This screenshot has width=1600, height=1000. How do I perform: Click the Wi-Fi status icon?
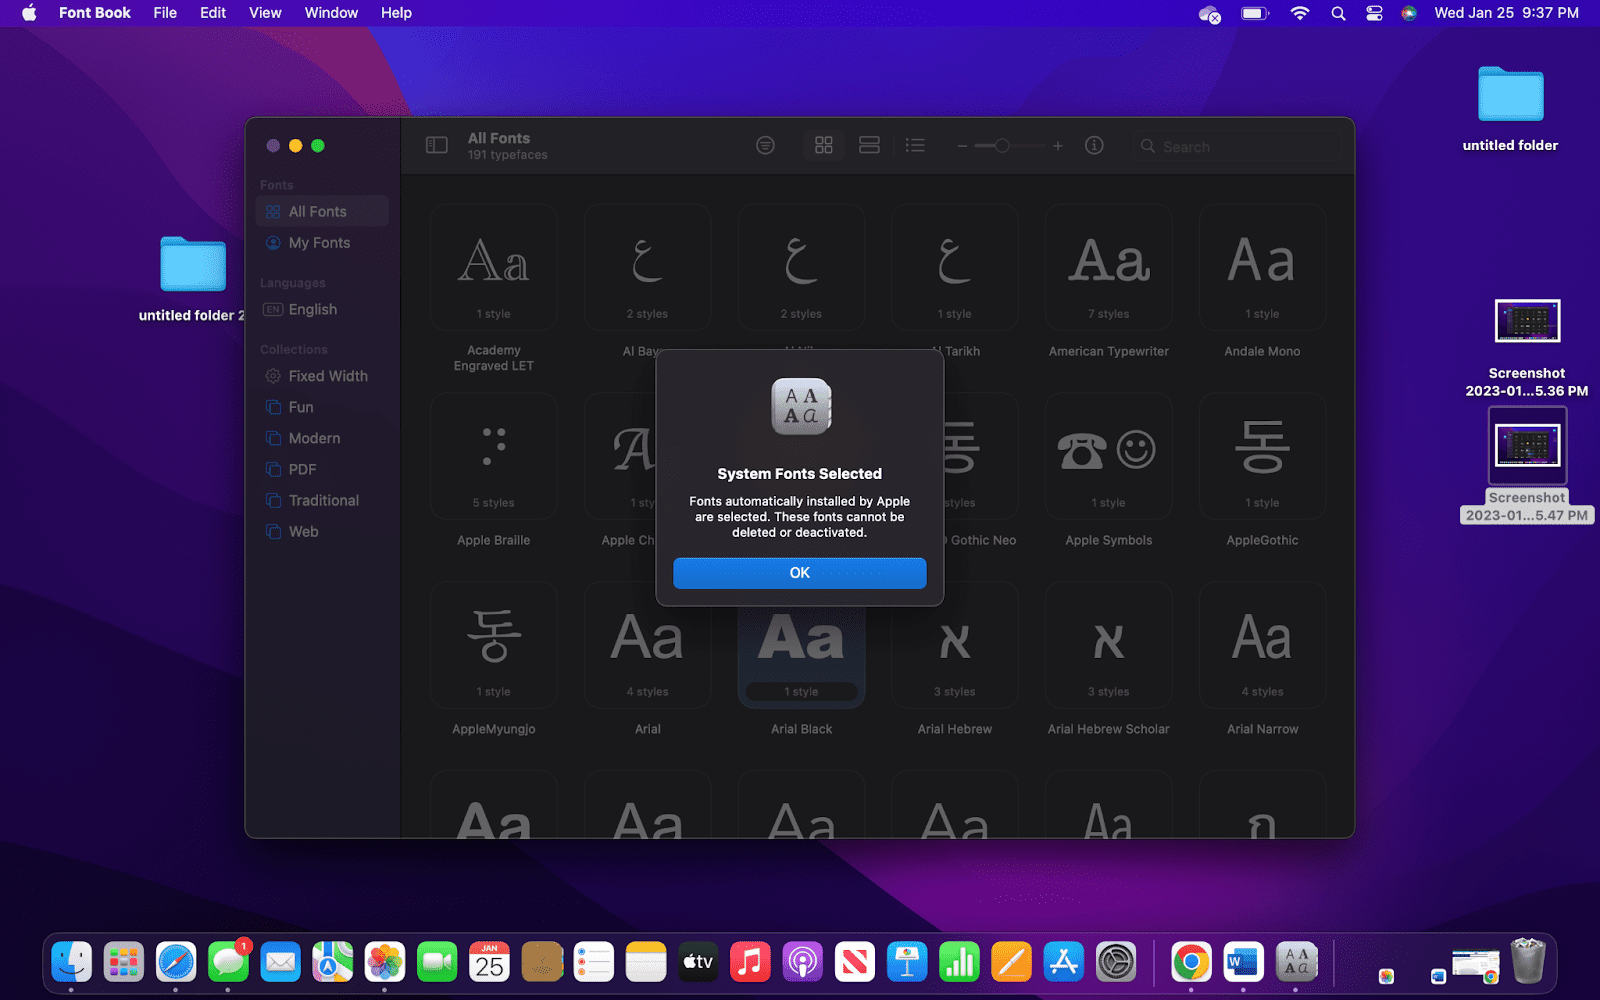point(1300,13)
